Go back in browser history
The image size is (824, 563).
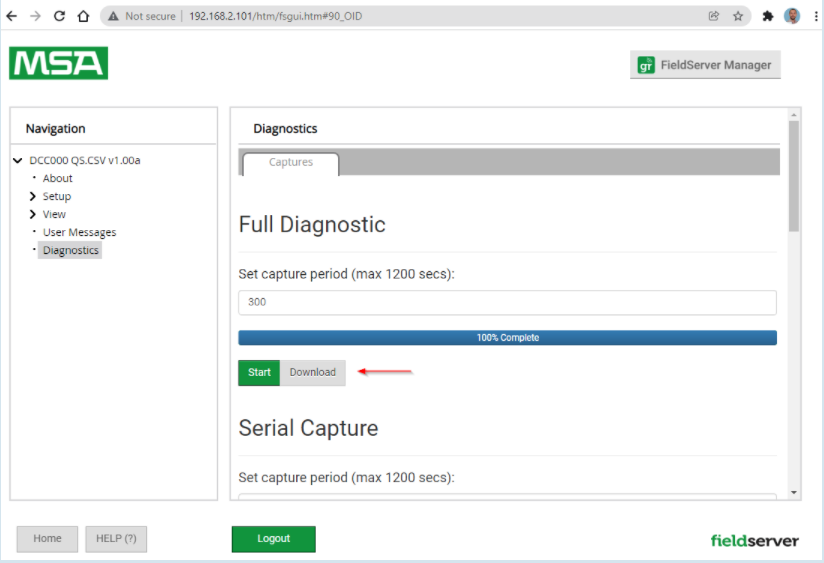pos(12,16)
